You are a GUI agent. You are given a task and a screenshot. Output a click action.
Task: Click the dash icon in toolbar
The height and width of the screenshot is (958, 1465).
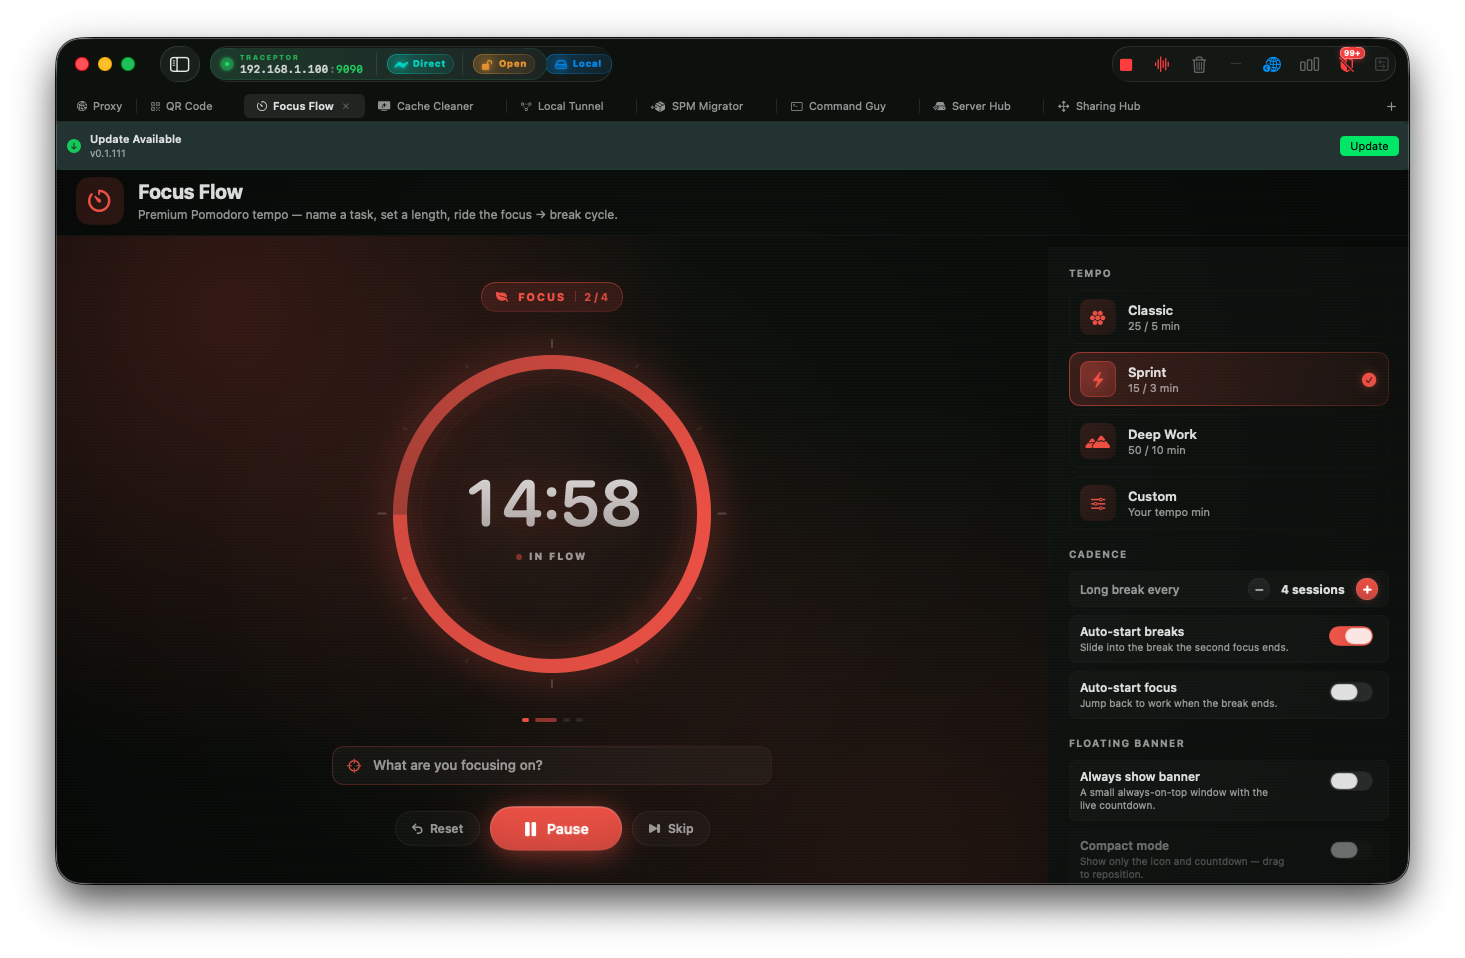[x=1236, y=64]
